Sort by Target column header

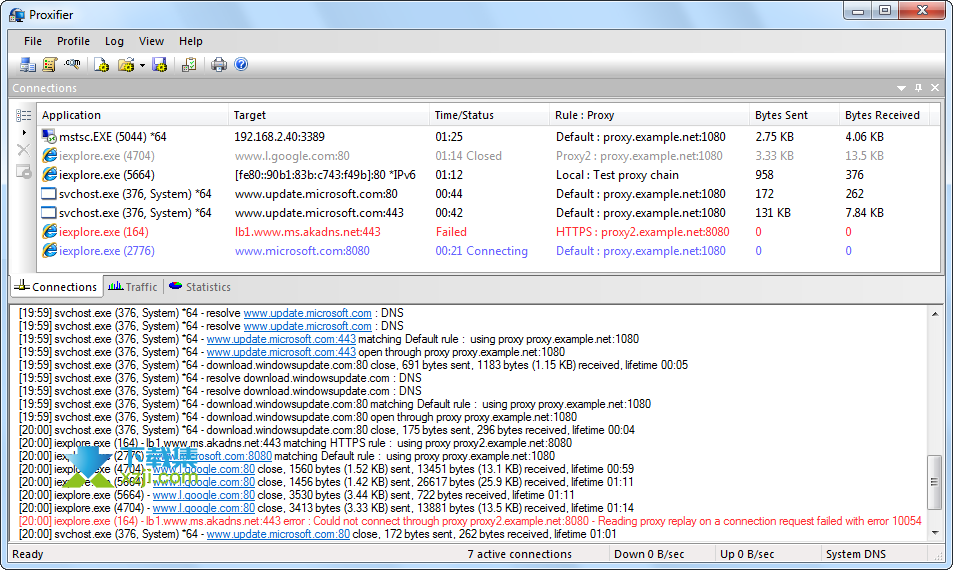[329, 115]
